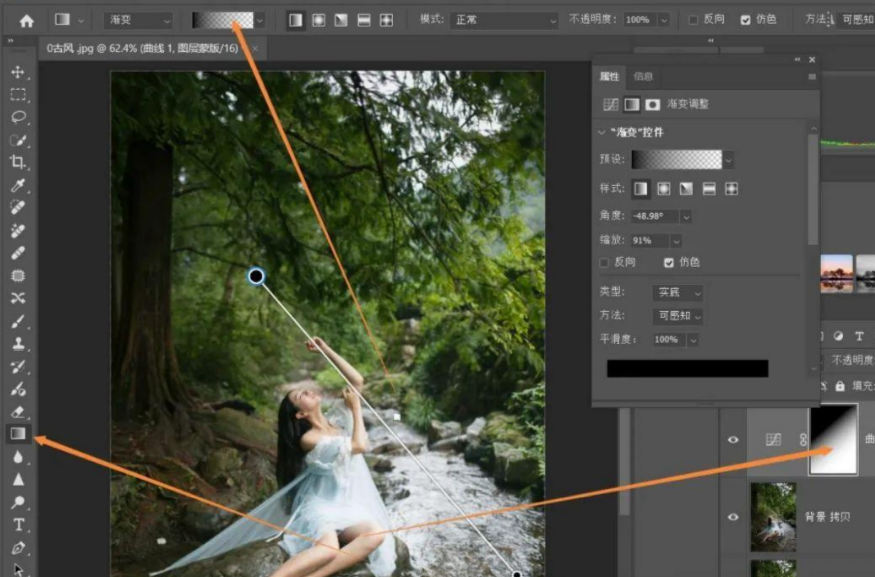
Task: Set 样式 to radial in 属性 panel
Action: [664, 189]
